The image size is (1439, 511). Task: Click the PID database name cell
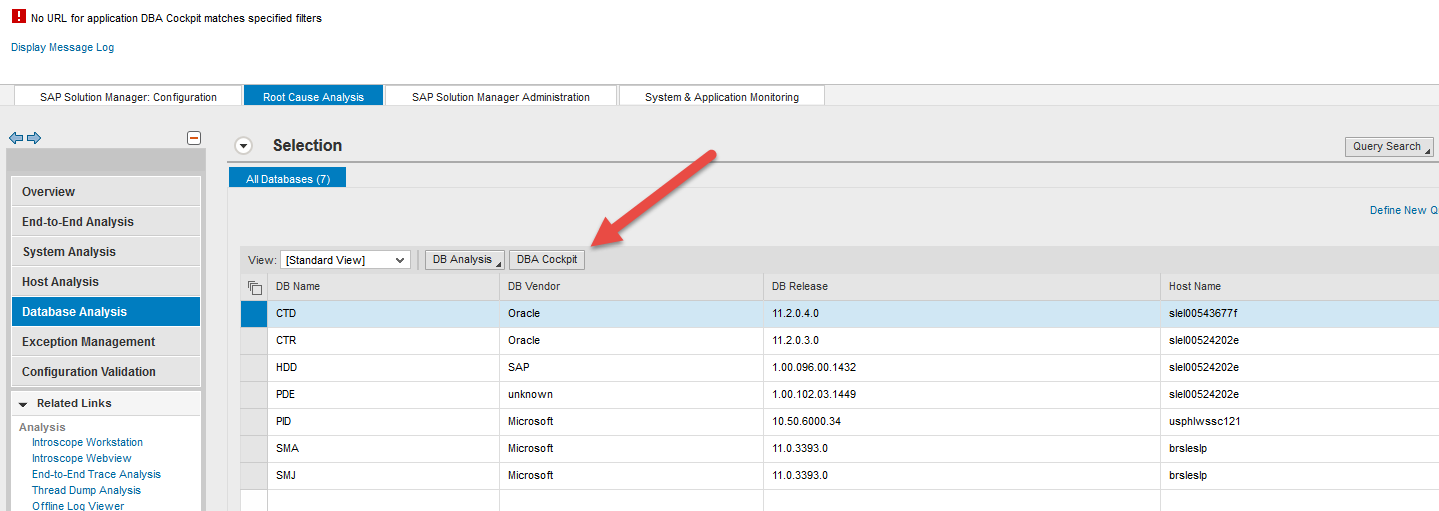(384, 422)
